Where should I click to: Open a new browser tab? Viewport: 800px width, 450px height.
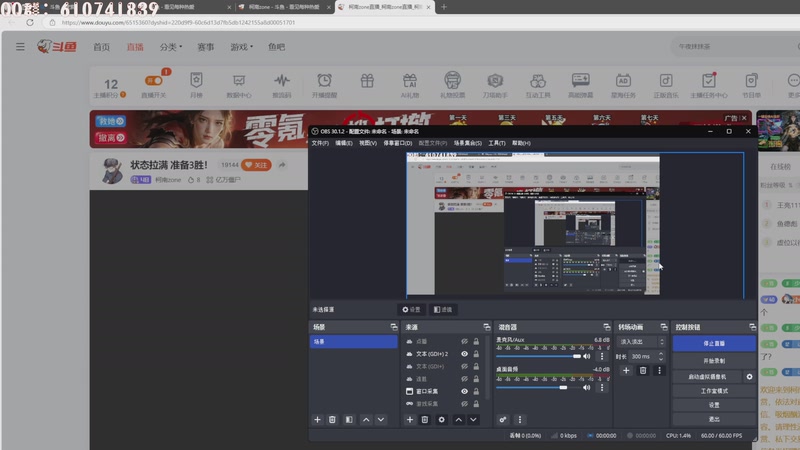tap(444, 7)
